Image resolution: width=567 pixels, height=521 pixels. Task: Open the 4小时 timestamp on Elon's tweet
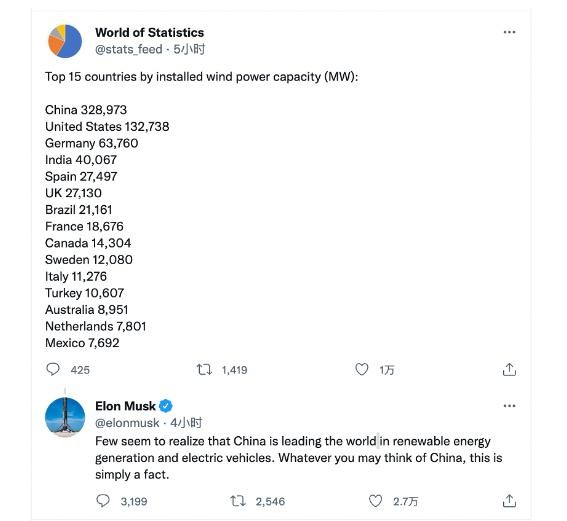coord(186,423)
